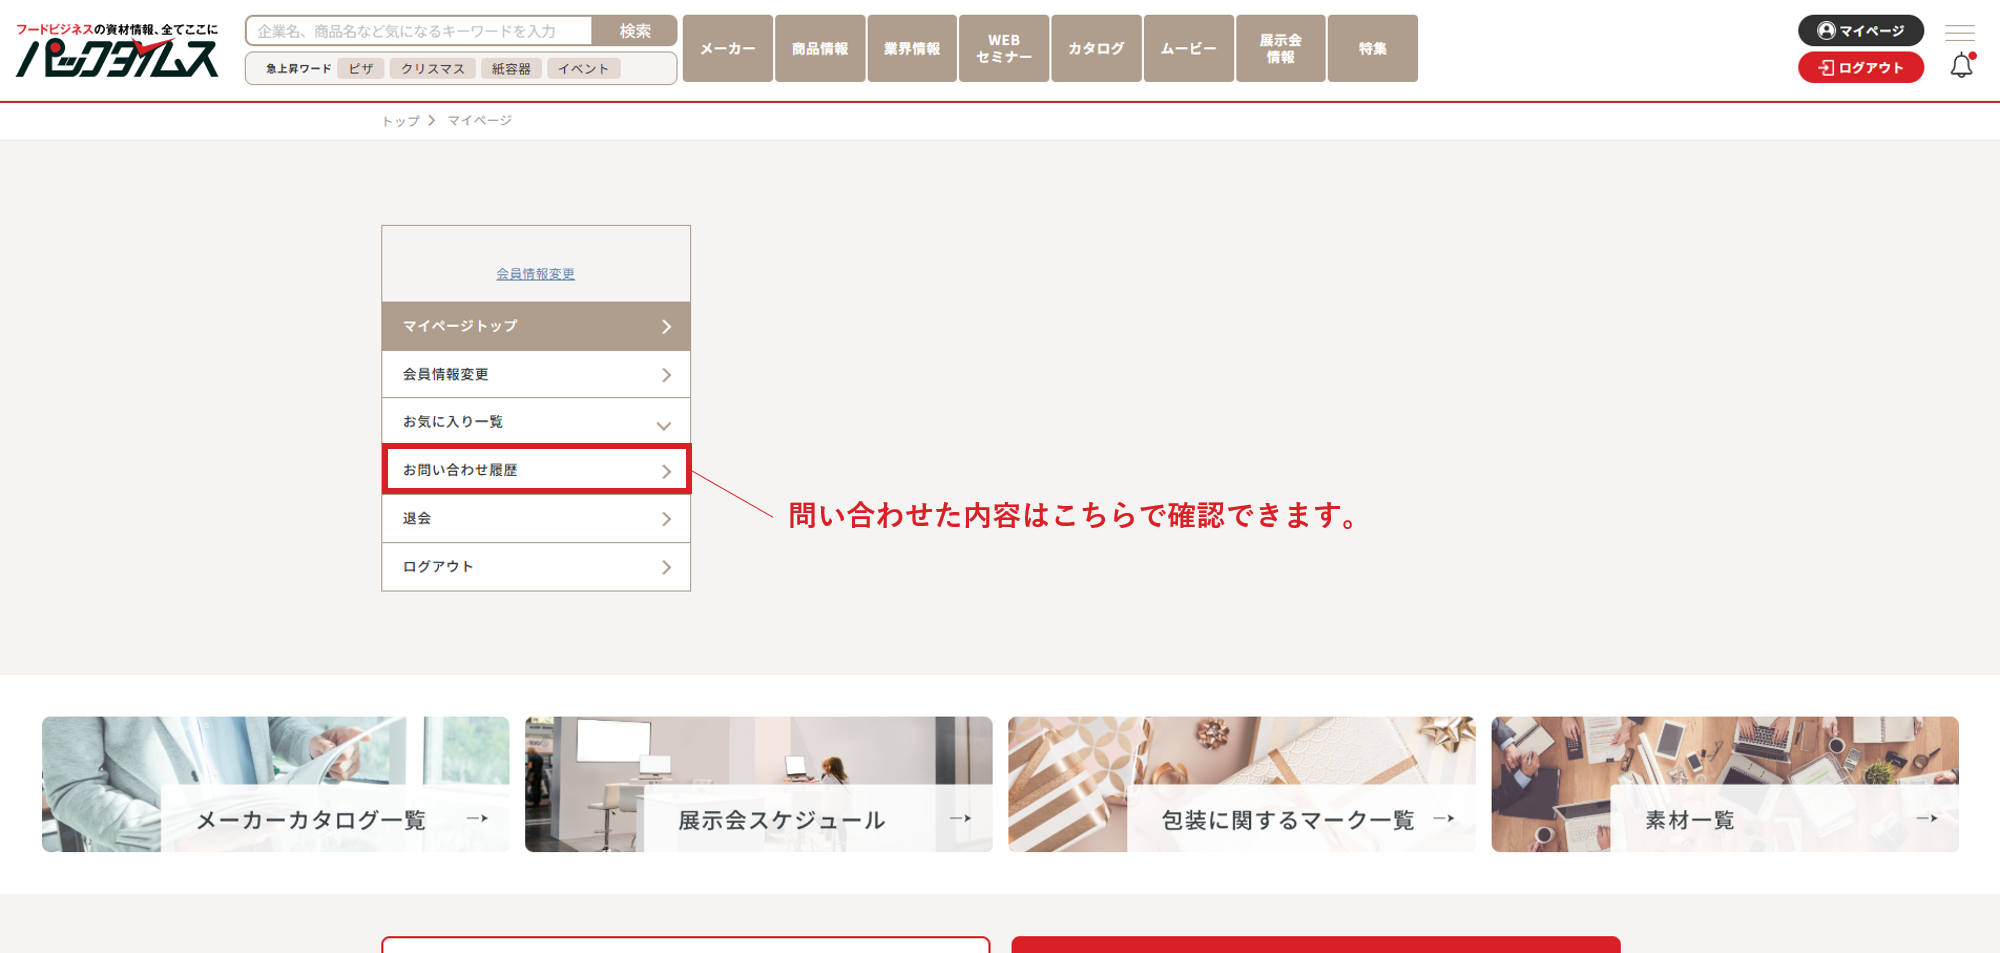
Task: Click the マイページ user button
Action: tap(1860, 31)
